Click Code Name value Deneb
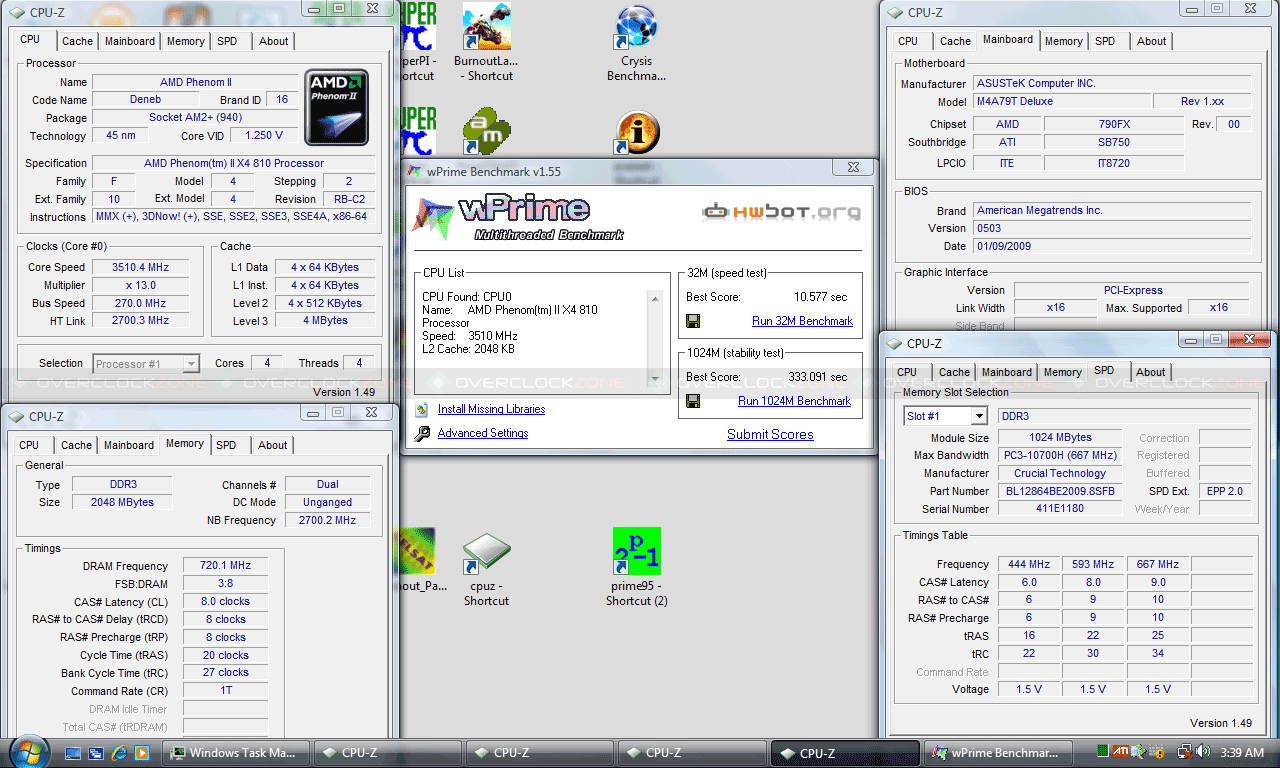The height and width of the screenshot is (768, 1280). [x=146, y=100]
